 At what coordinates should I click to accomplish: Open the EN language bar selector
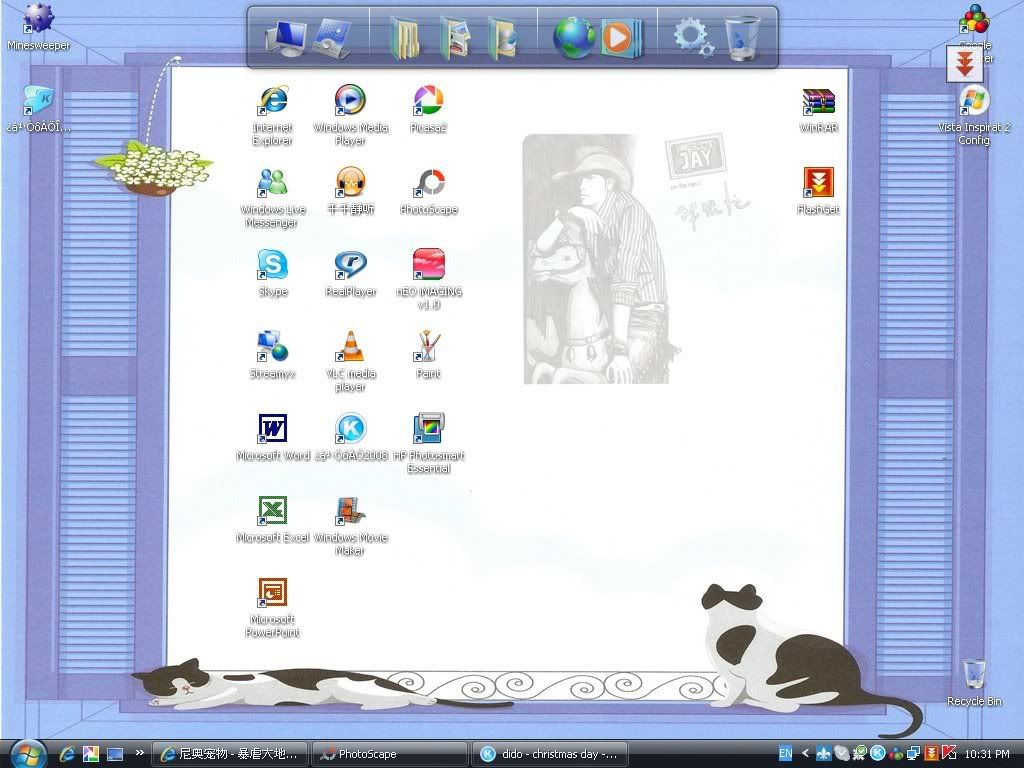coord(785,753)
